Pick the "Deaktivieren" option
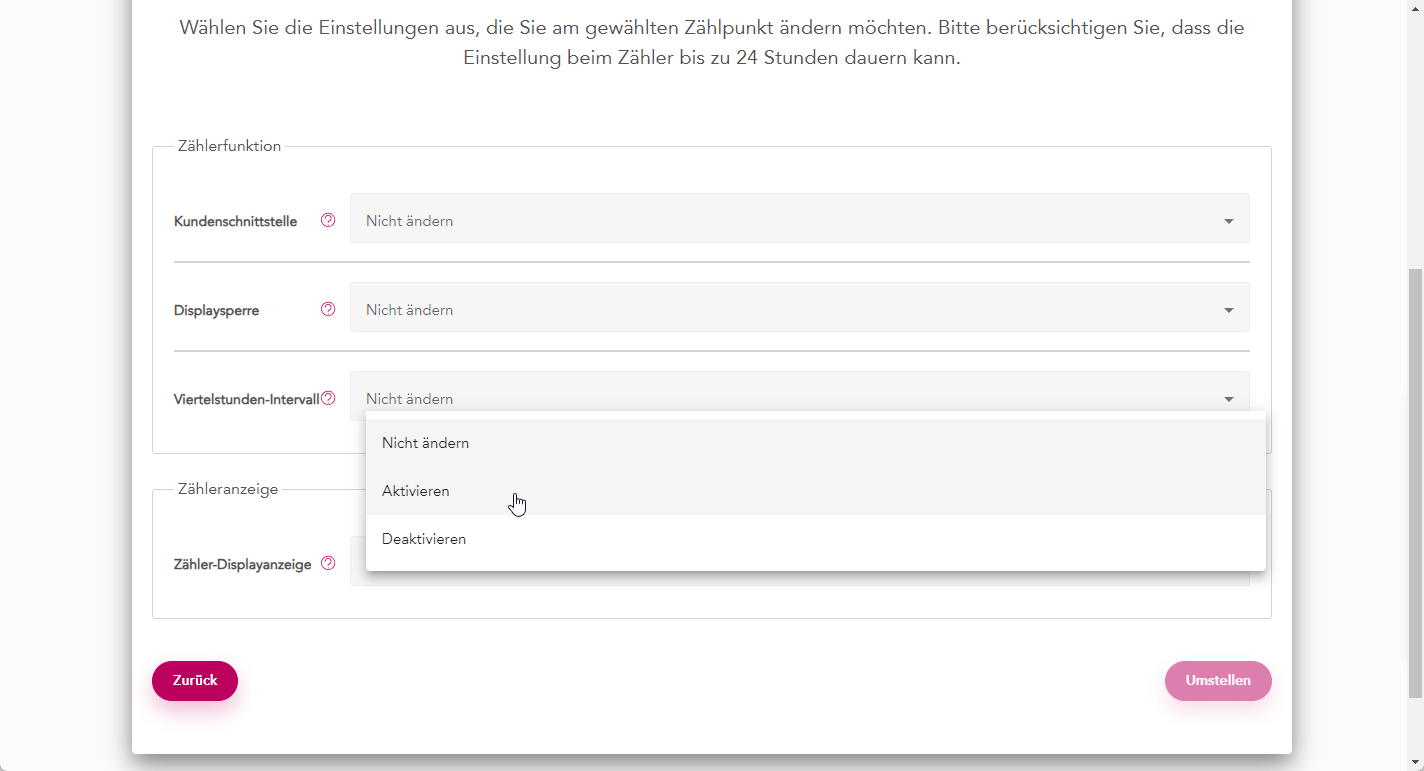The image size is (1424, 771). coord(424,539)
